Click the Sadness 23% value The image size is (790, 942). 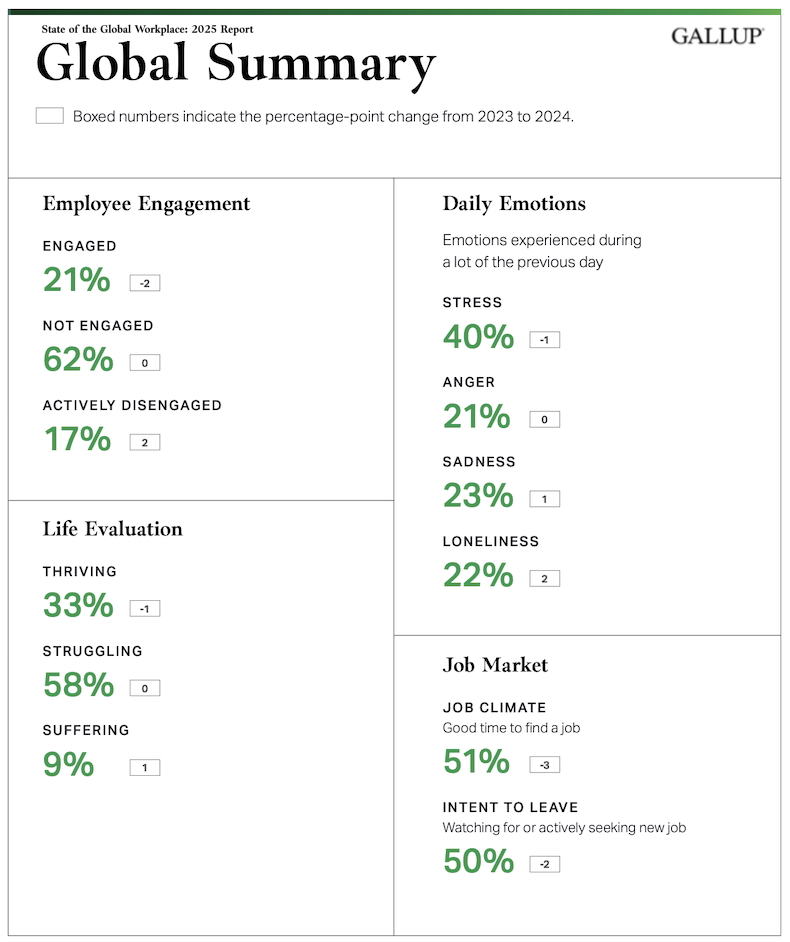click(477, 496)
